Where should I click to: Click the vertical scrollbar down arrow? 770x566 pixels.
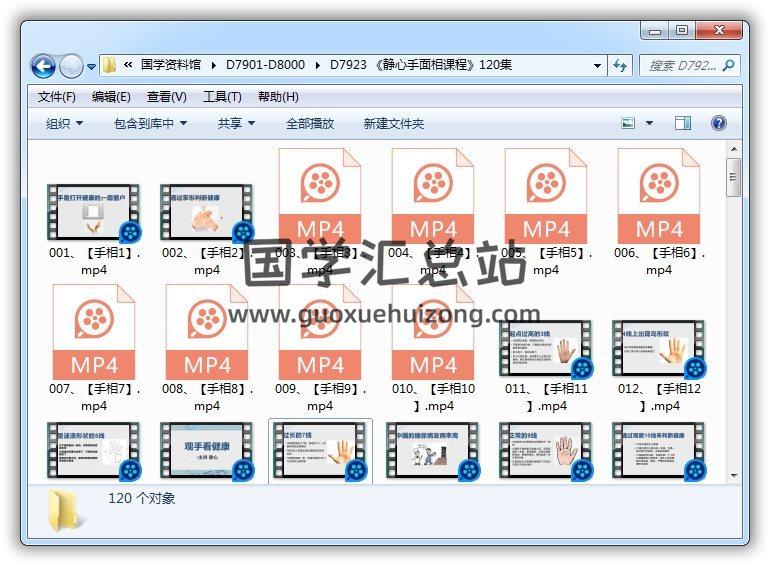tap(734, 474)
